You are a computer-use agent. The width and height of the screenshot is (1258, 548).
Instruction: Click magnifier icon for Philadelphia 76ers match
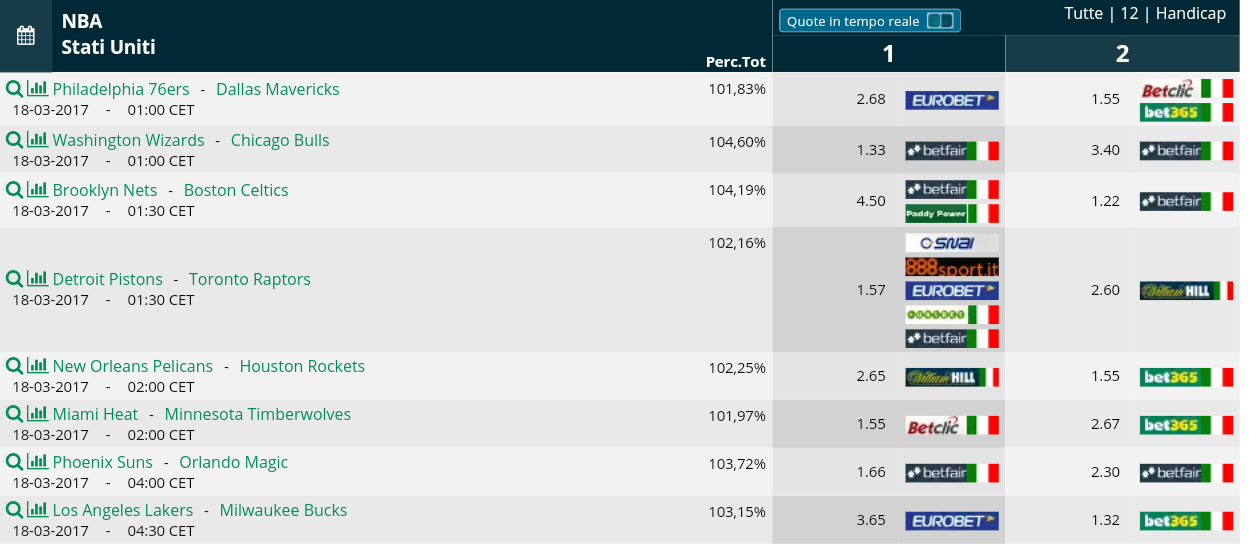(x=14, y=89)
